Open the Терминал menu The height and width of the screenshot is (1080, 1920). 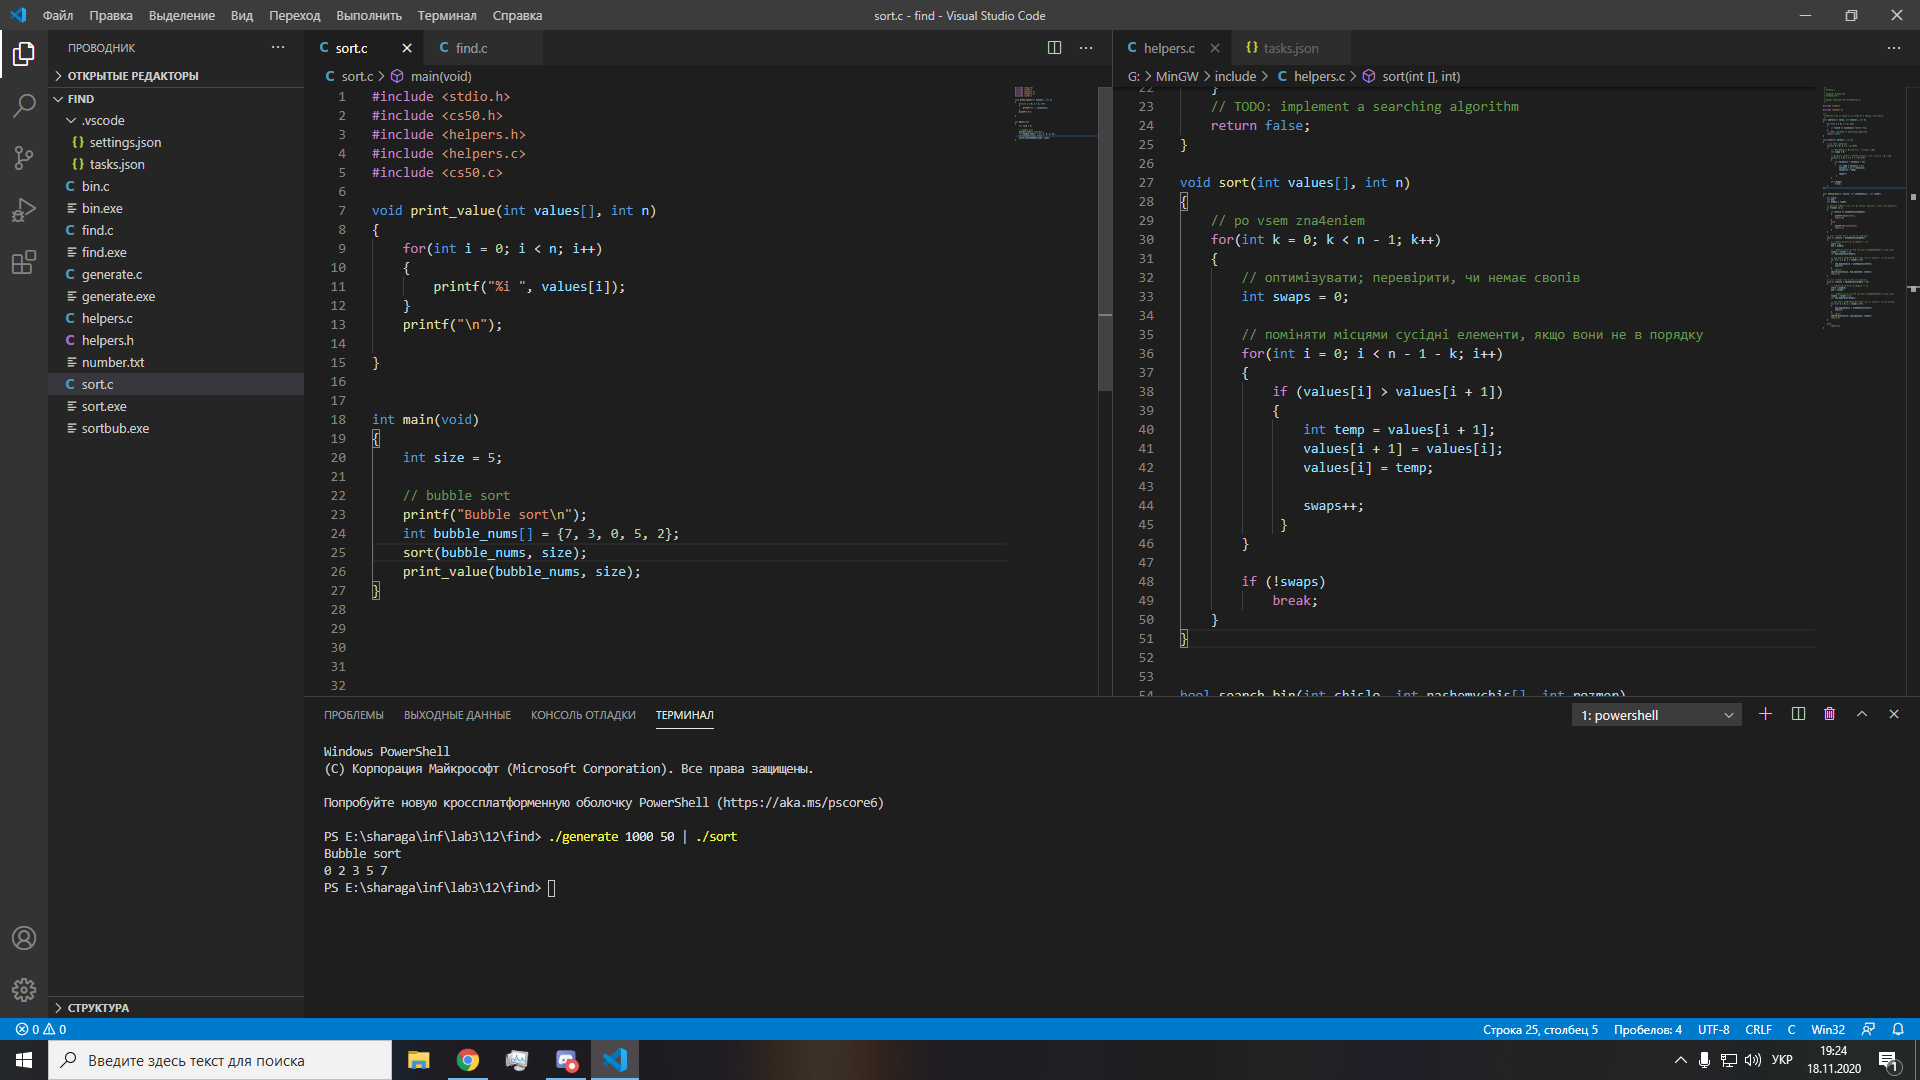coord(447,15)
